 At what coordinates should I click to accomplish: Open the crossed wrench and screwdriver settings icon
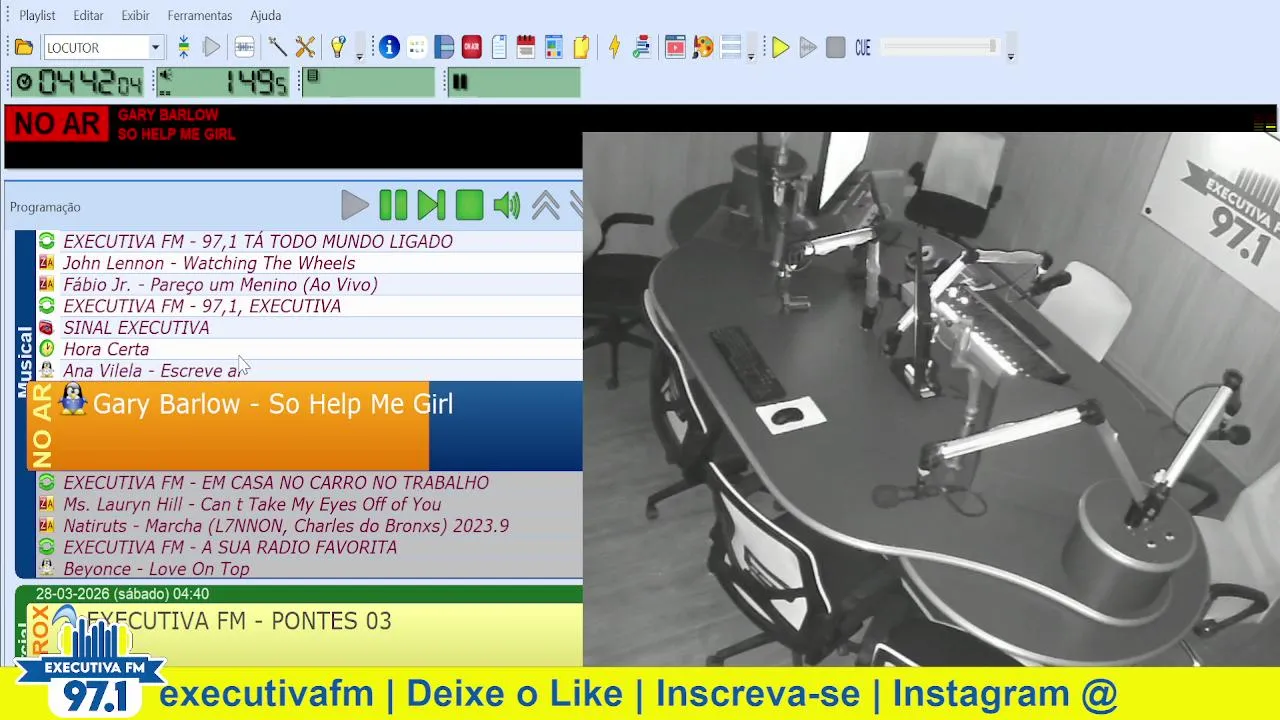tap(305, 47)
